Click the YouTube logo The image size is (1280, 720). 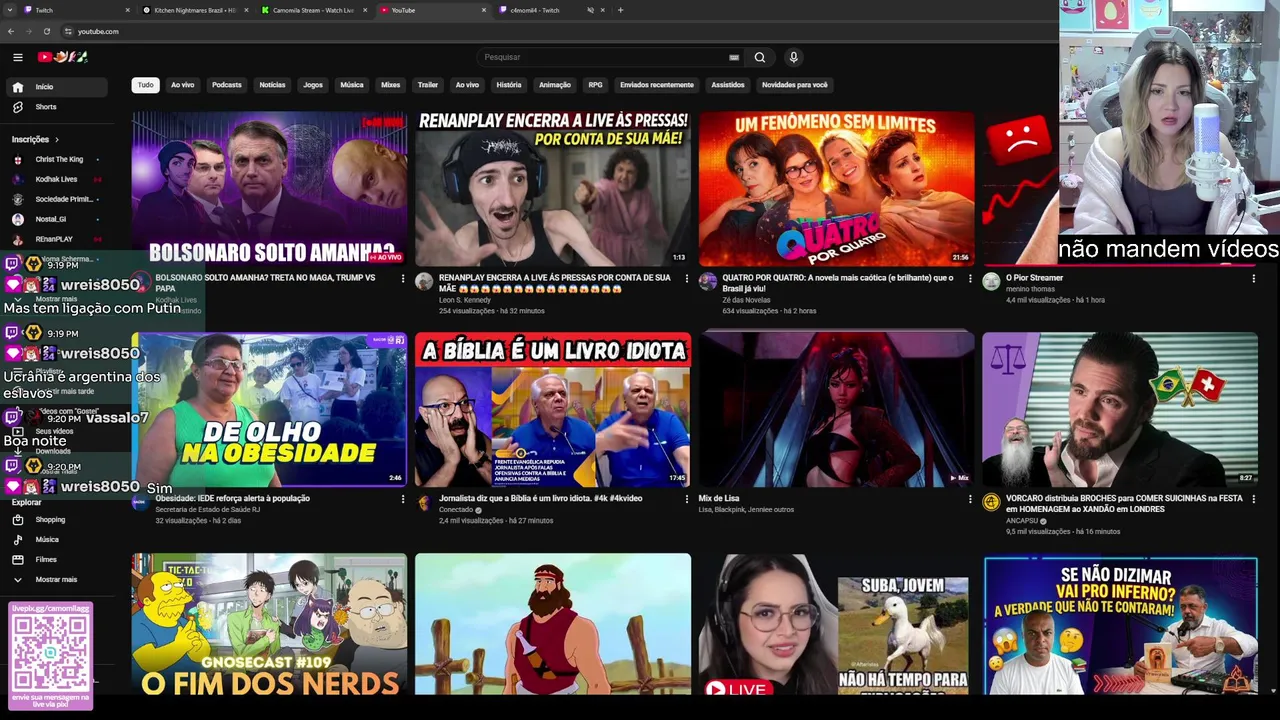pyautogui.click(x=63, y=57)
